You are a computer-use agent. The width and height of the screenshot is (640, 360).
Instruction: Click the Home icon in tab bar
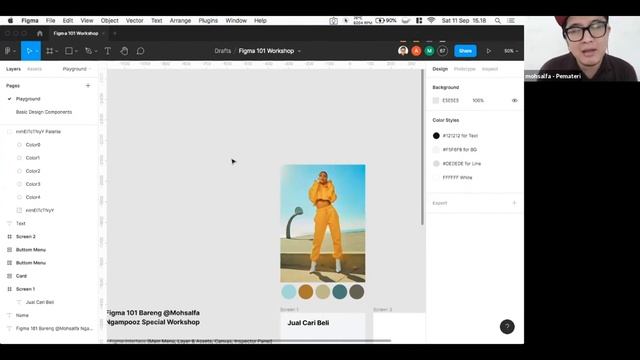(x=40, y=33)
